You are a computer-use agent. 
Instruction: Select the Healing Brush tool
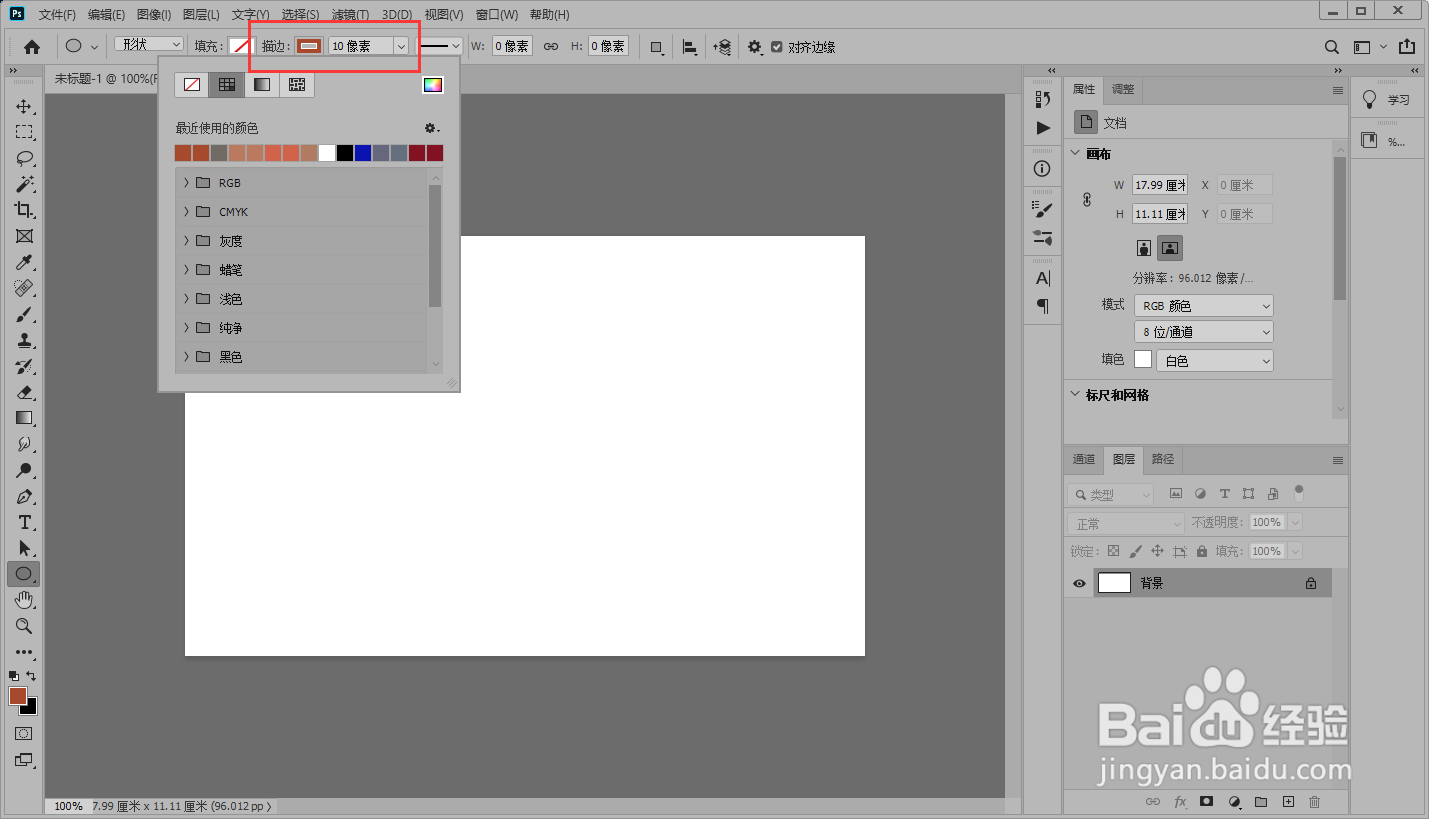pos(24,288)
